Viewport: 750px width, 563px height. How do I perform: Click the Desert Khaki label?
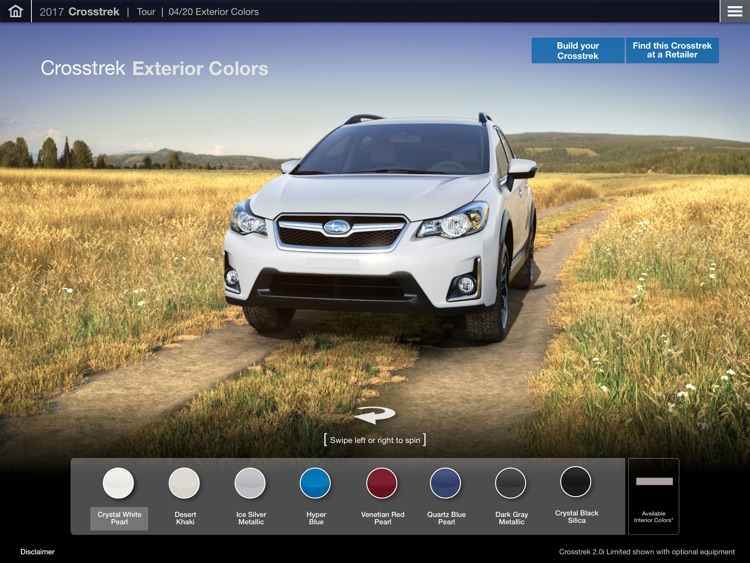click(x=185, y=518)
